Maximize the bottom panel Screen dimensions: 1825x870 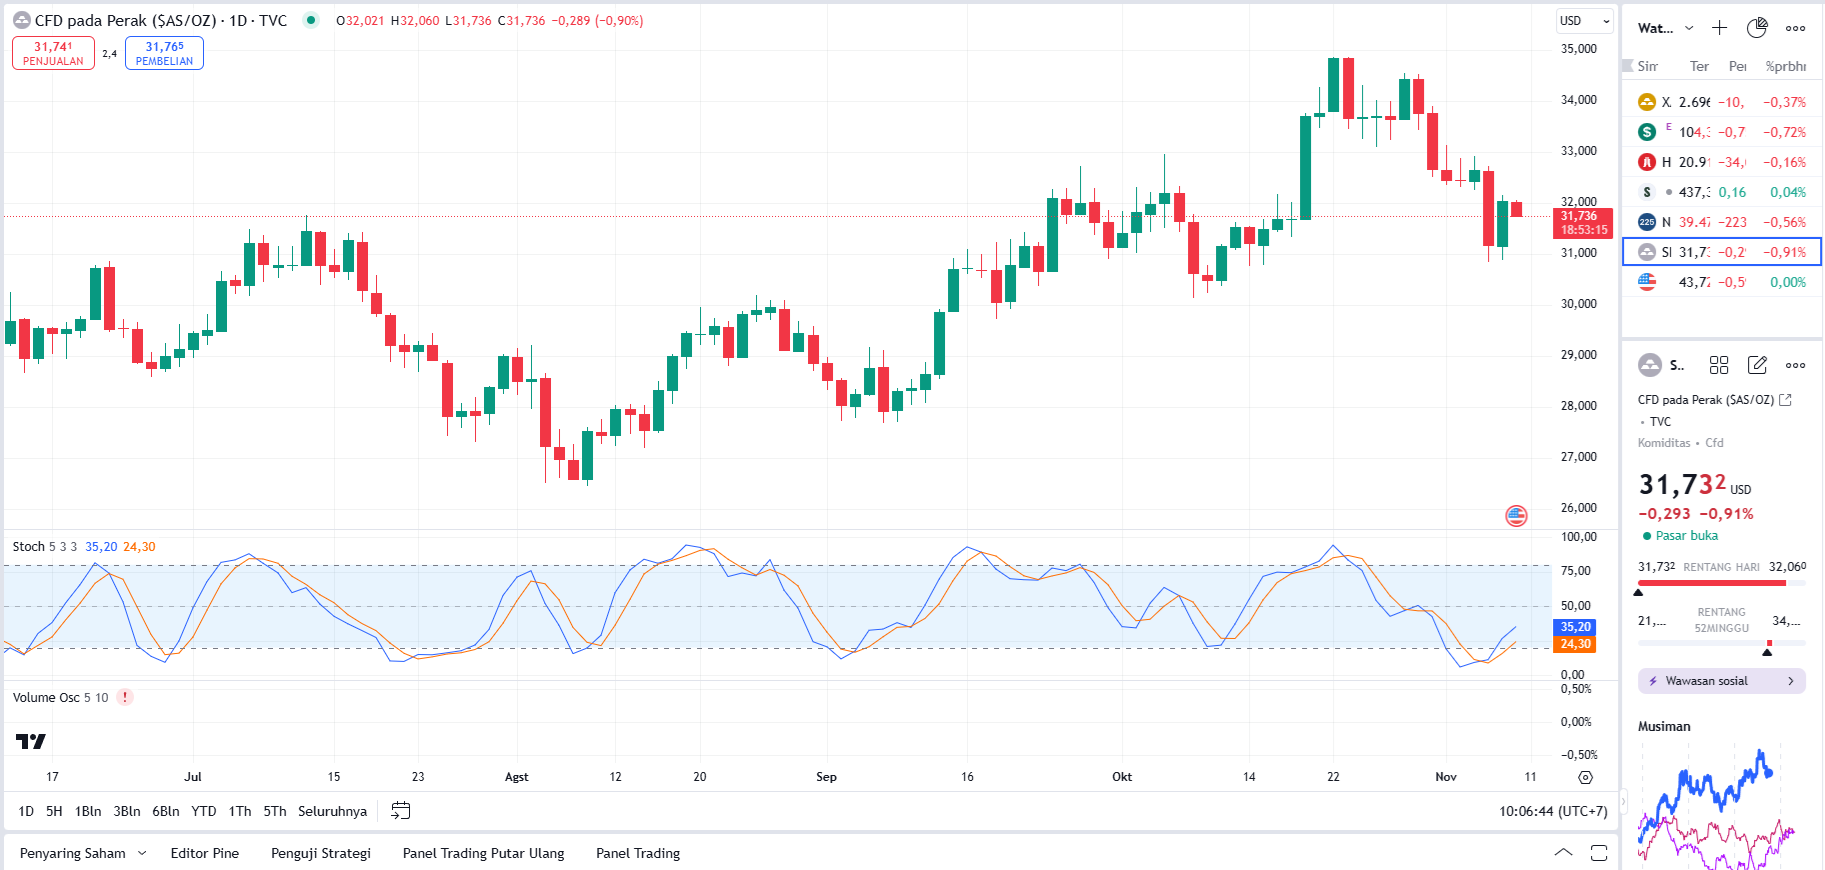click(x=1599, y=853)
